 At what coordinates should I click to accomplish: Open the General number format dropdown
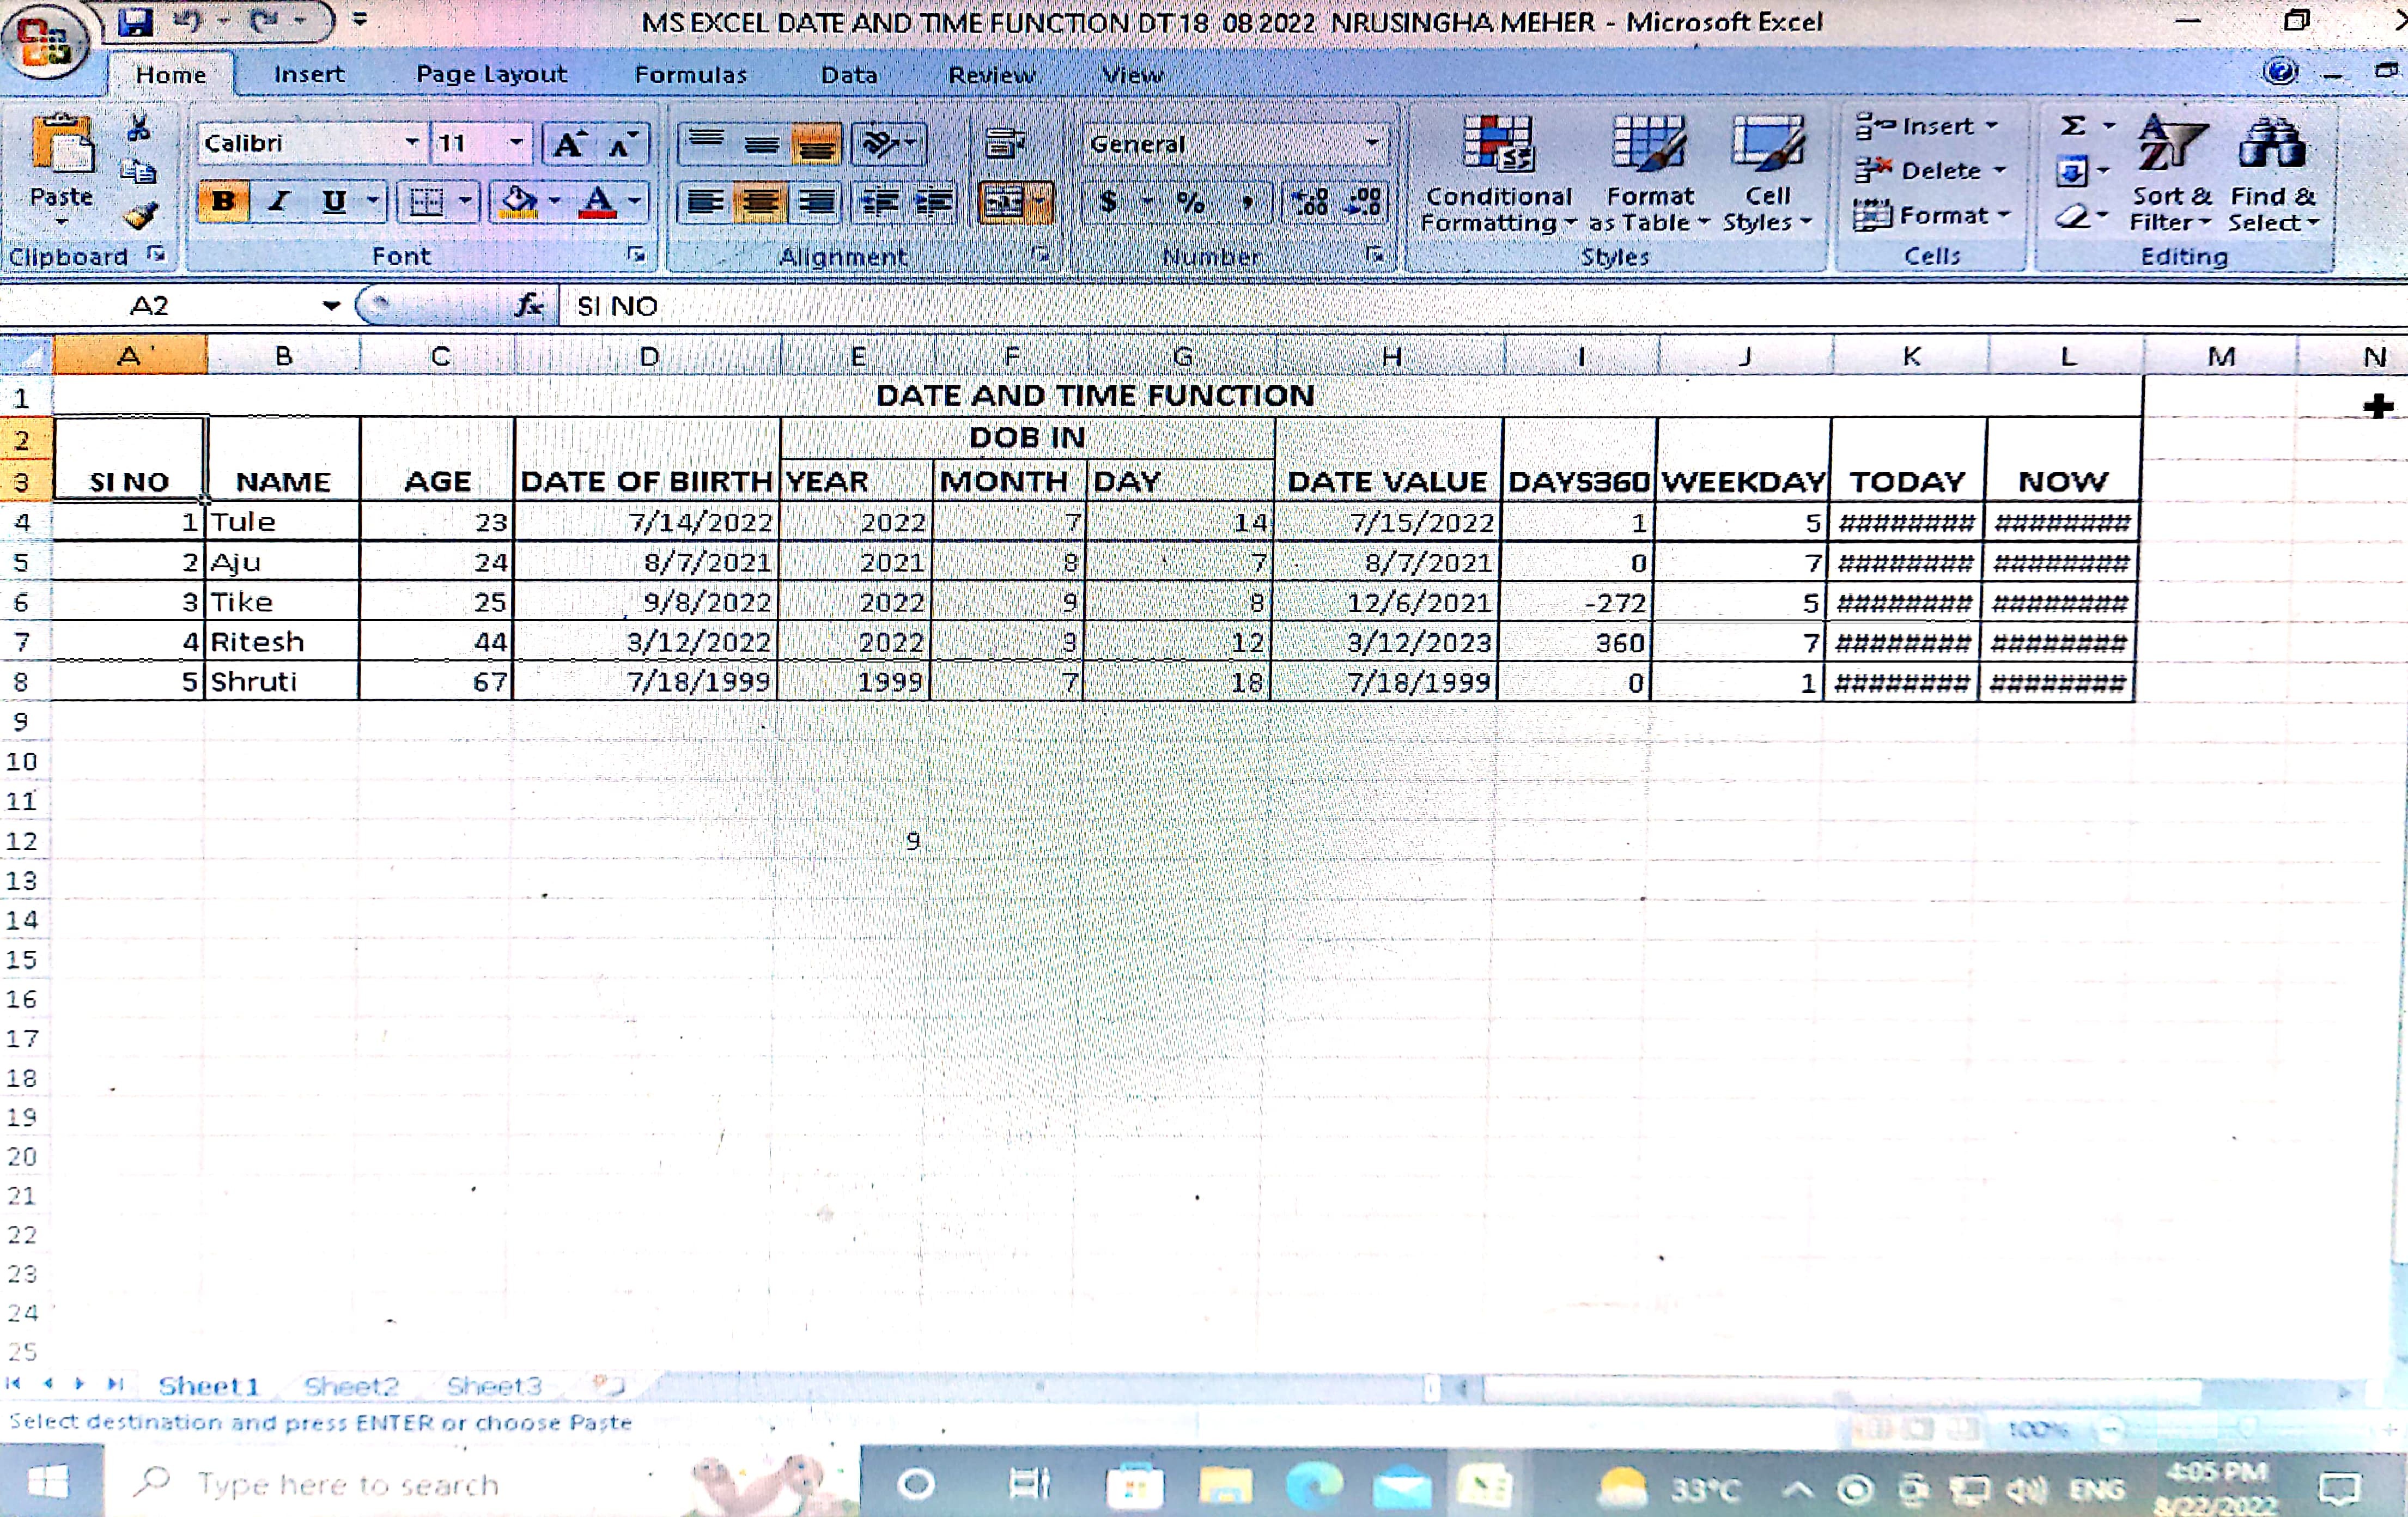click(1373, 143)
